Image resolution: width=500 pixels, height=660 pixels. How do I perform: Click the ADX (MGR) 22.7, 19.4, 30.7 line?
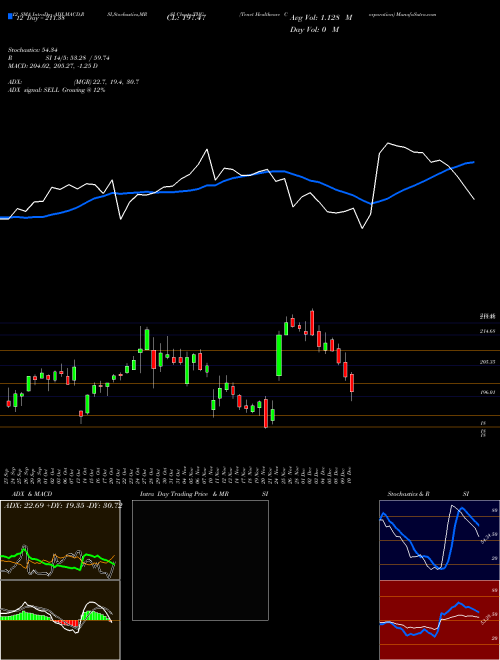point(73,82)
